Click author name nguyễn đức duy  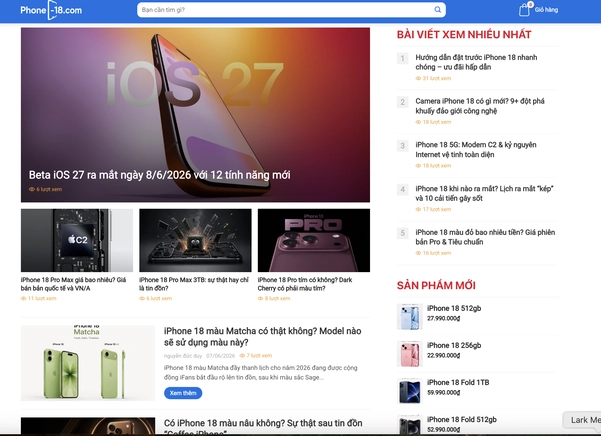(x=183, y=356)
